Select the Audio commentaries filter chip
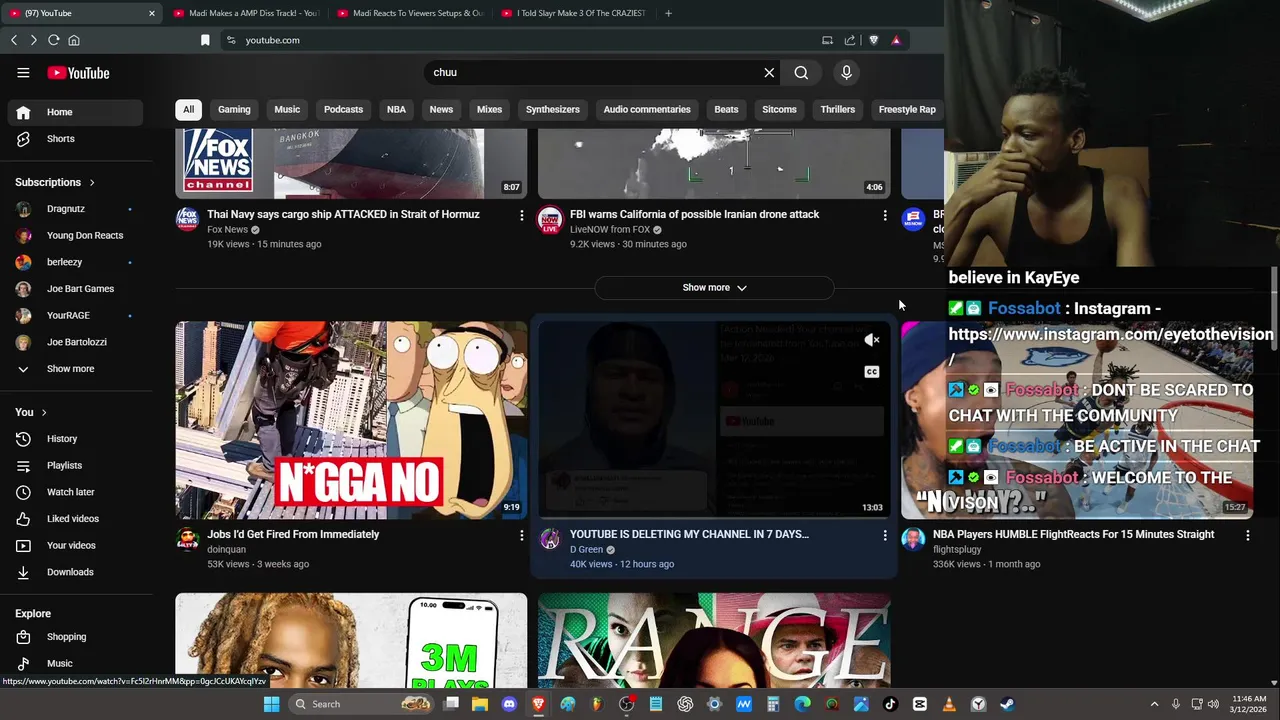Image resolution: width=1280 pixels, height=720 pixels. [x=647, y=110]
